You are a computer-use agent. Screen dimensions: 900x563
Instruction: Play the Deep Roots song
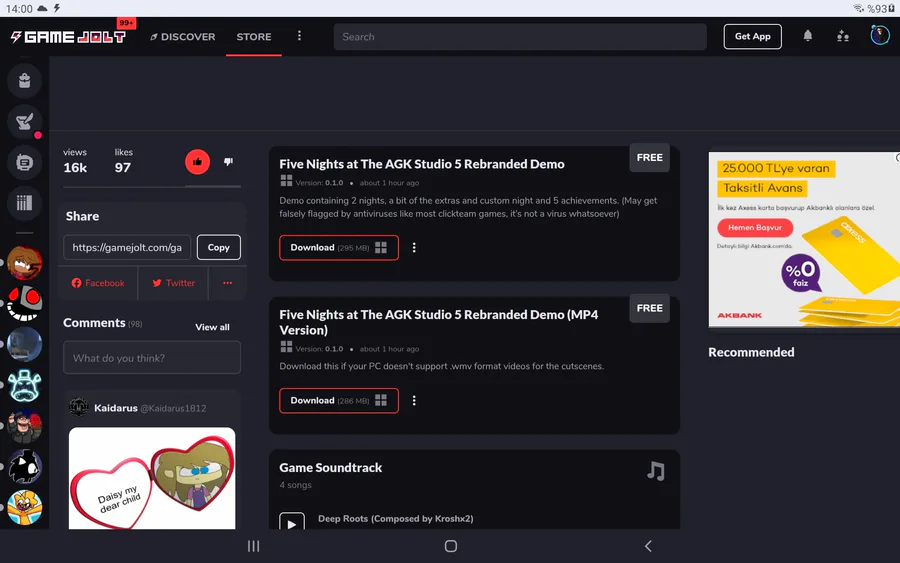pos(292,523)
